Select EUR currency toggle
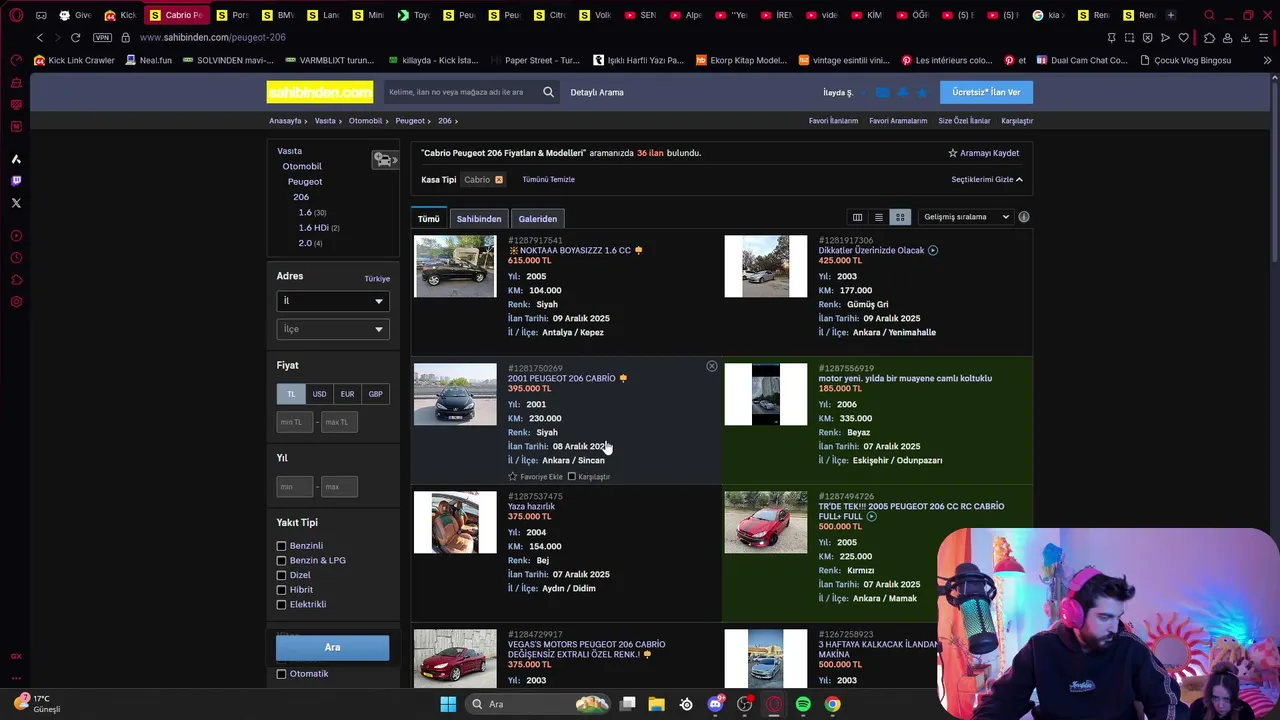This screenshot has height=720, width=1280. [347, 394]
